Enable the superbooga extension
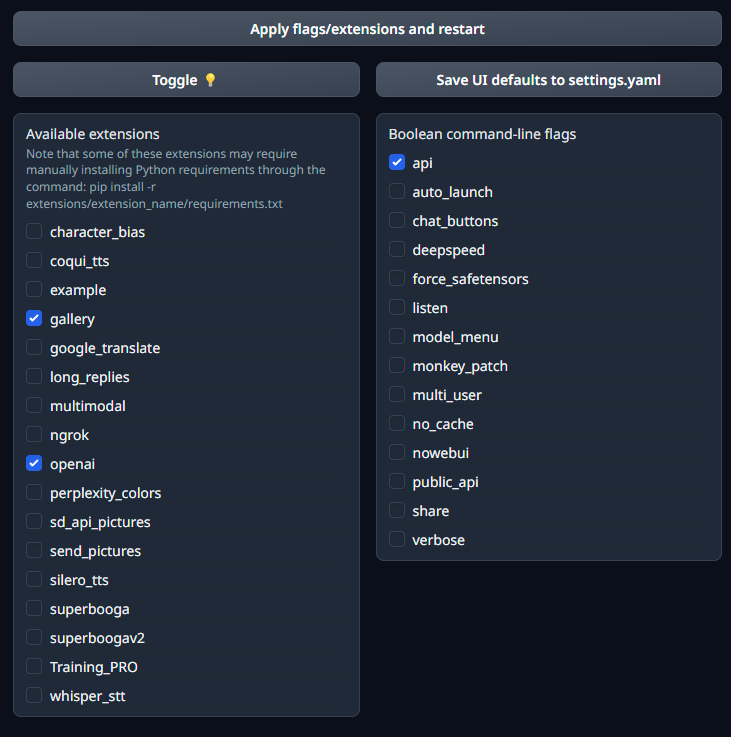 click(34, 608)
